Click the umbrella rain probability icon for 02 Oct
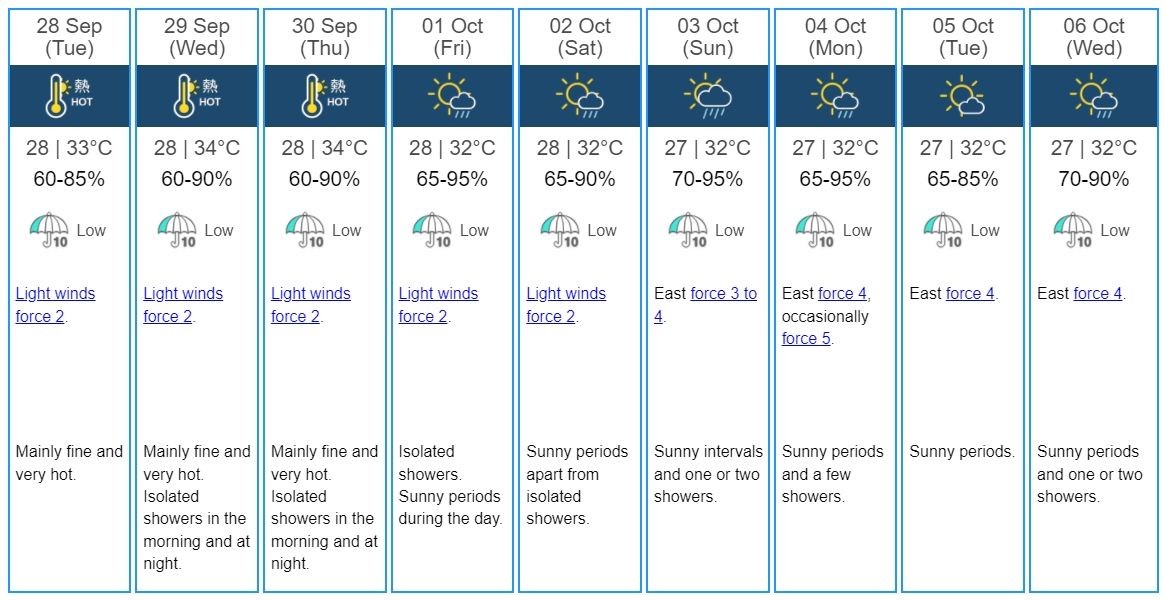The width and height of the screenshot is (1165, 601). coord(560,231)
